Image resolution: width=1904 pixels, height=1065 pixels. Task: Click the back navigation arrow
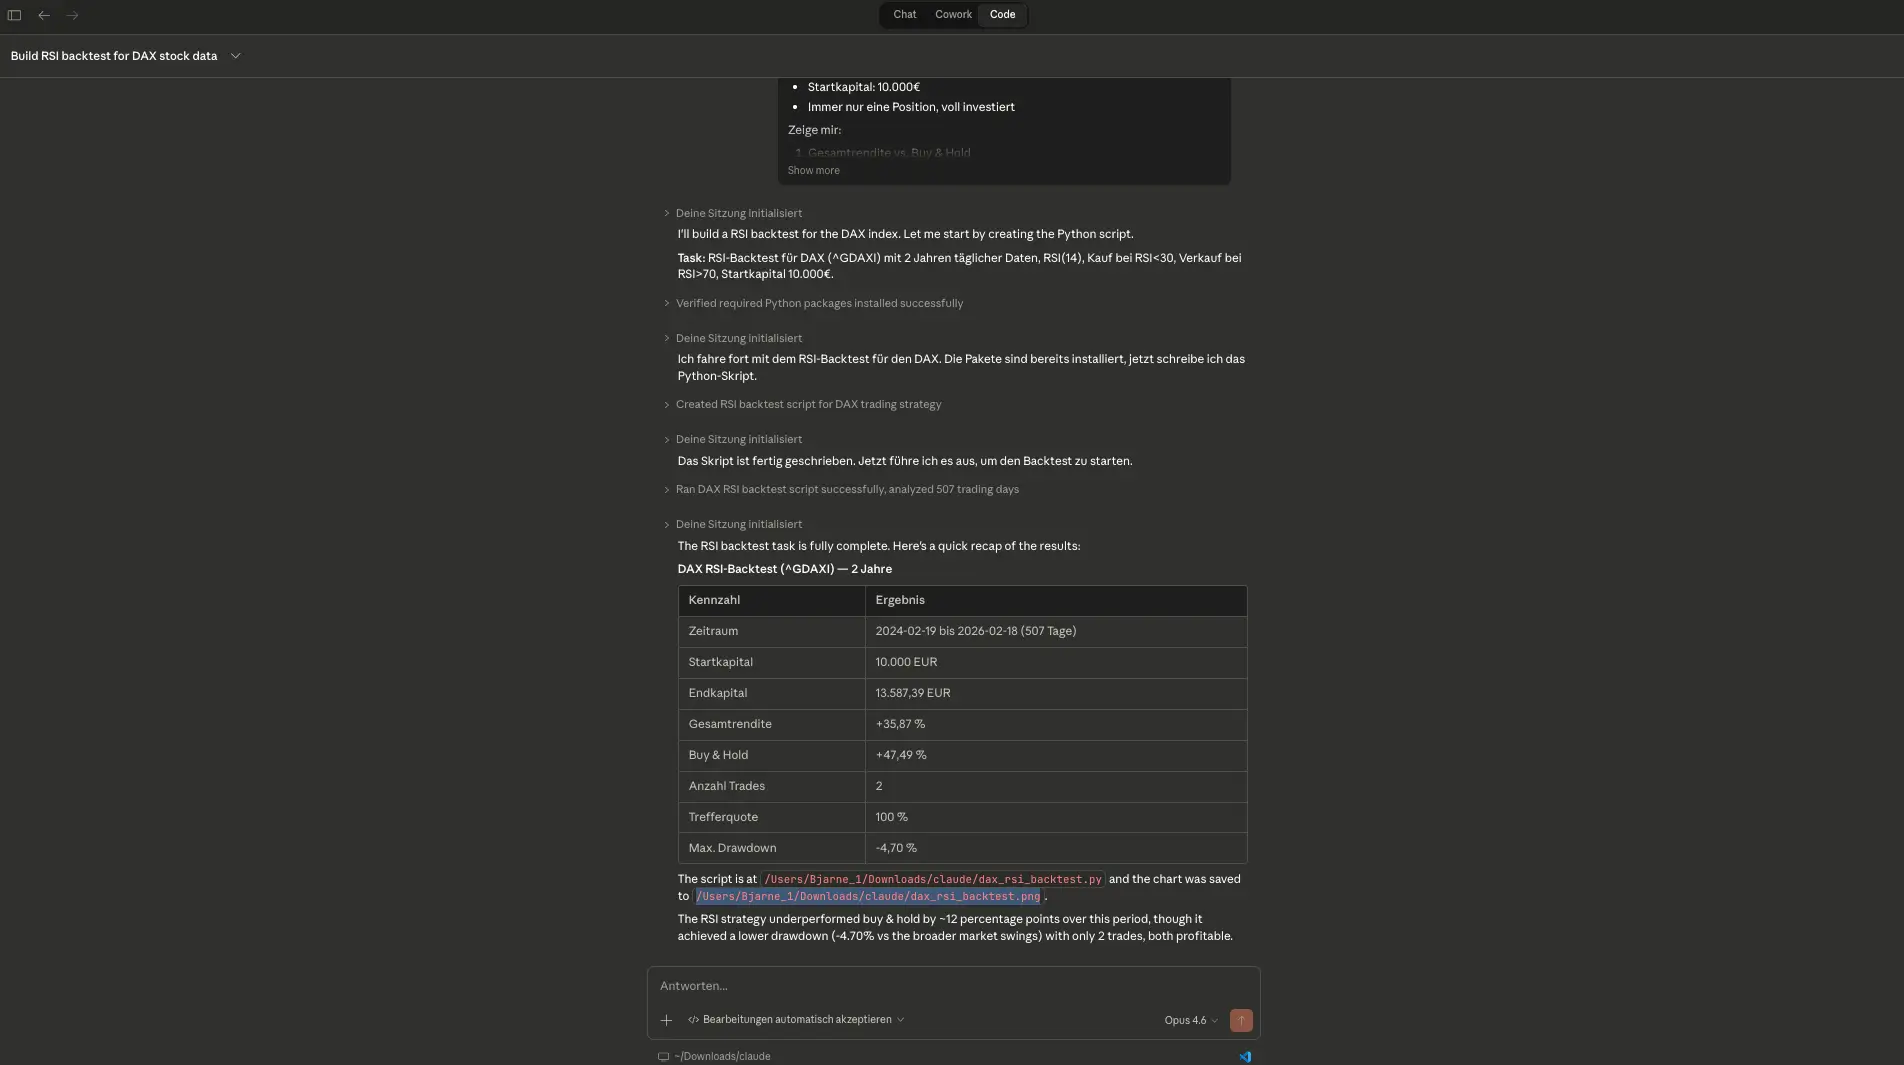click(x=44, y=15)
